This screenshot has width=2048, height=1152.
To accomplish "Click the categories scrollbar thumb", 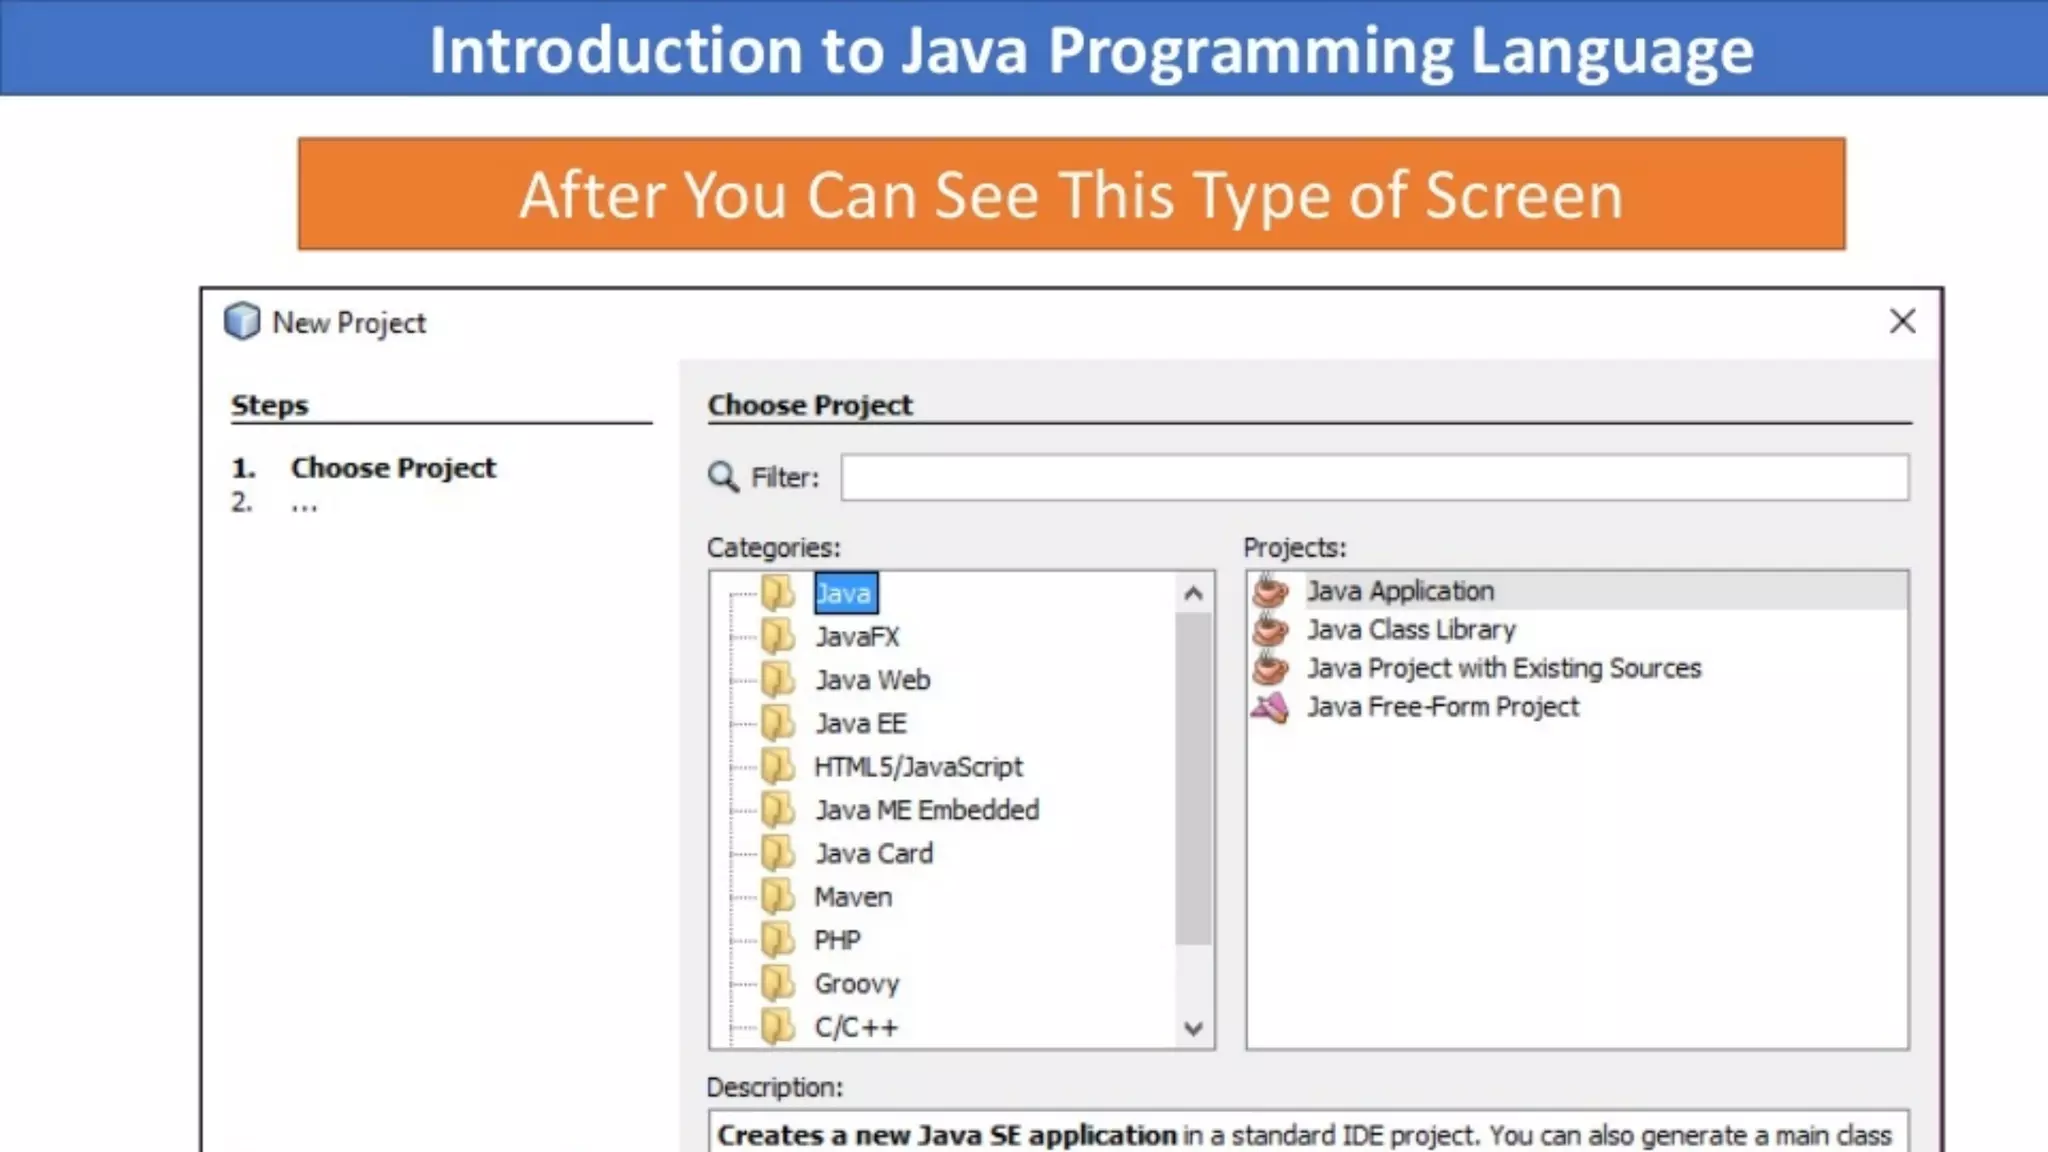I will tap(1192, 780).
